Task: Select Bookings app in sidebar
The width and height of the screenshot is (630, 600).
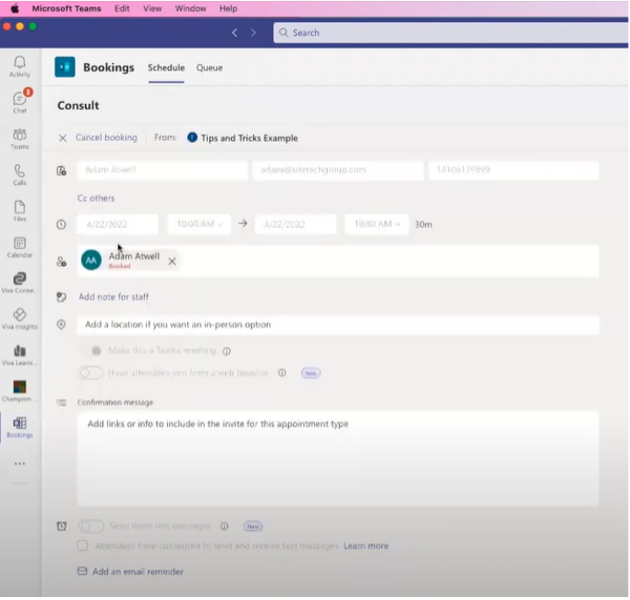Action: (20, 427)
